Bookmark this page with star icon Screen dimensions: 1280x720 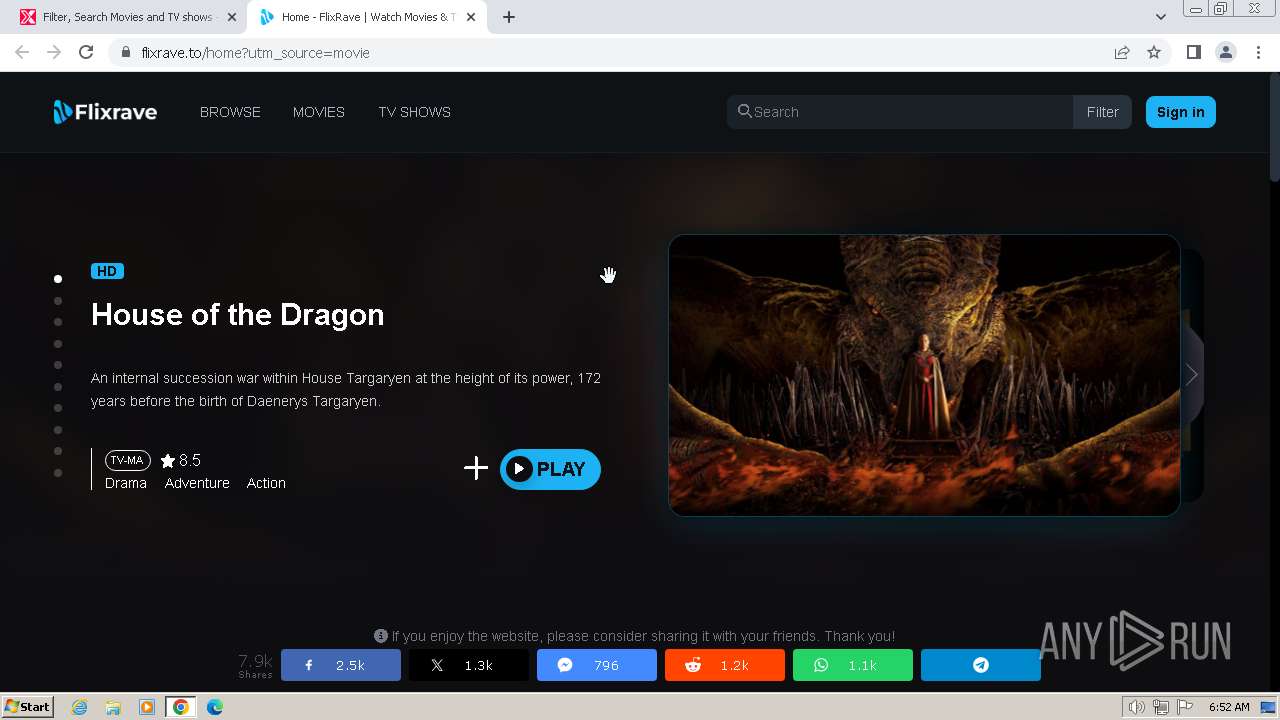click(x=1154, y=52)
